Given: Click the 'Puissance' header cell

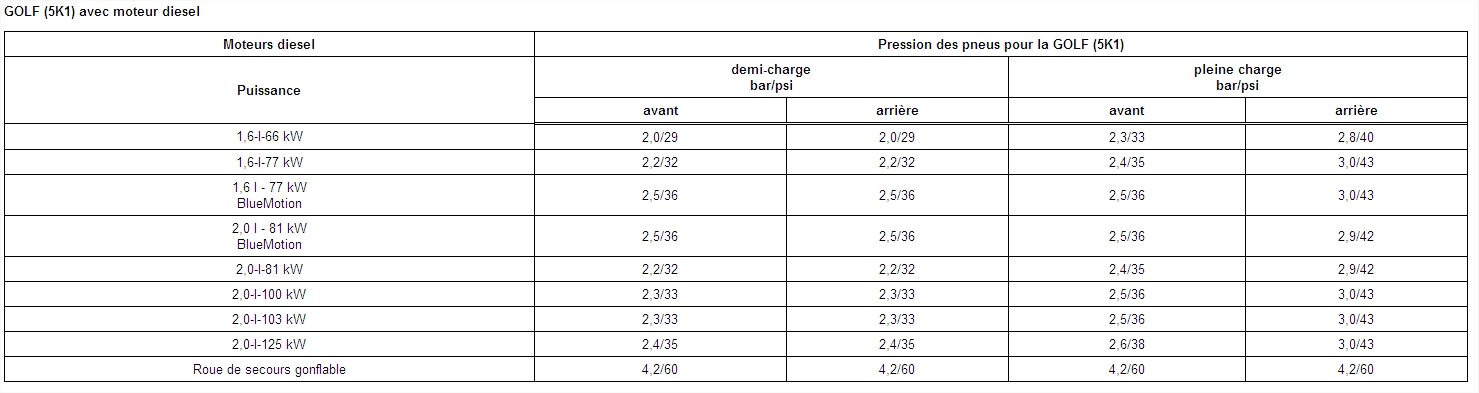Looking at the screenshot, I should tap(269, 90).
